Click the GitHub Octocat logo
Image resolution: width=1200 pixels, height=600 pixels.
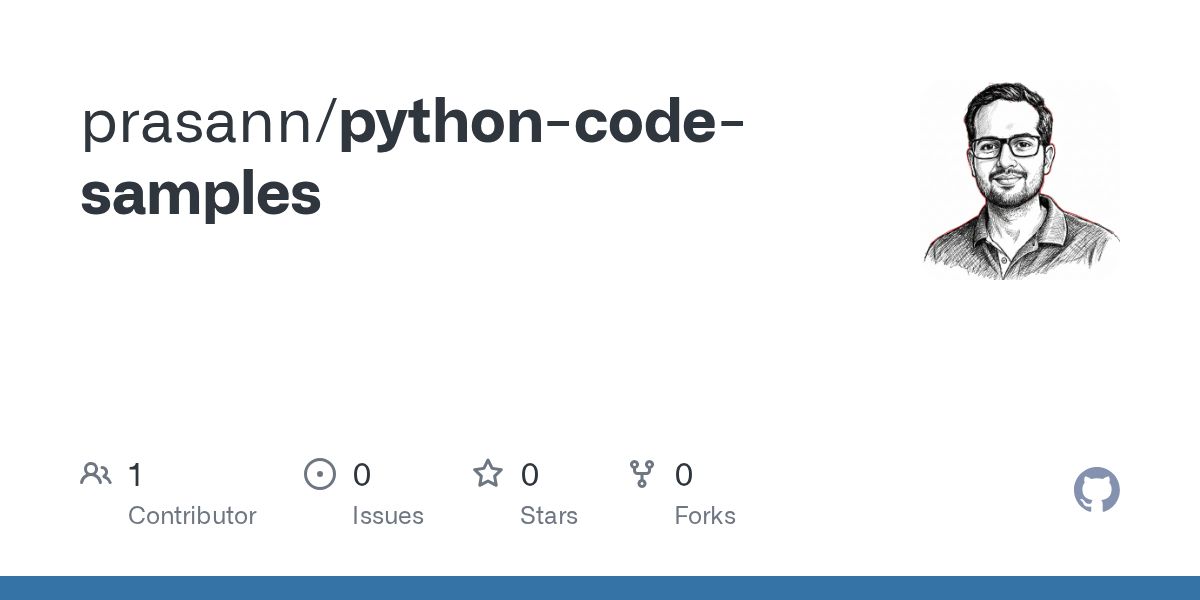coord(1097,490)
